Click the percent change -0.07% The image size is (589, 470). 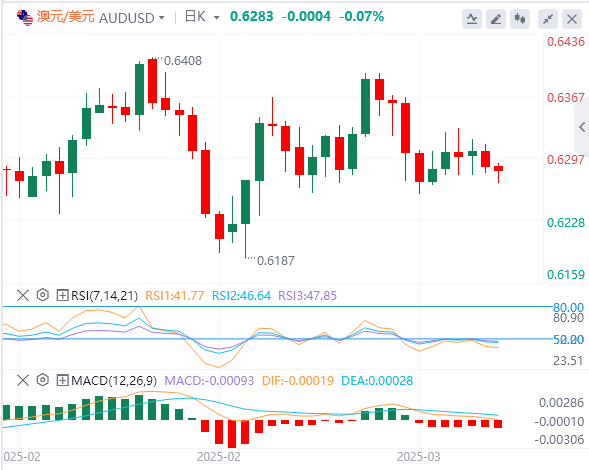tap(361, 17)
